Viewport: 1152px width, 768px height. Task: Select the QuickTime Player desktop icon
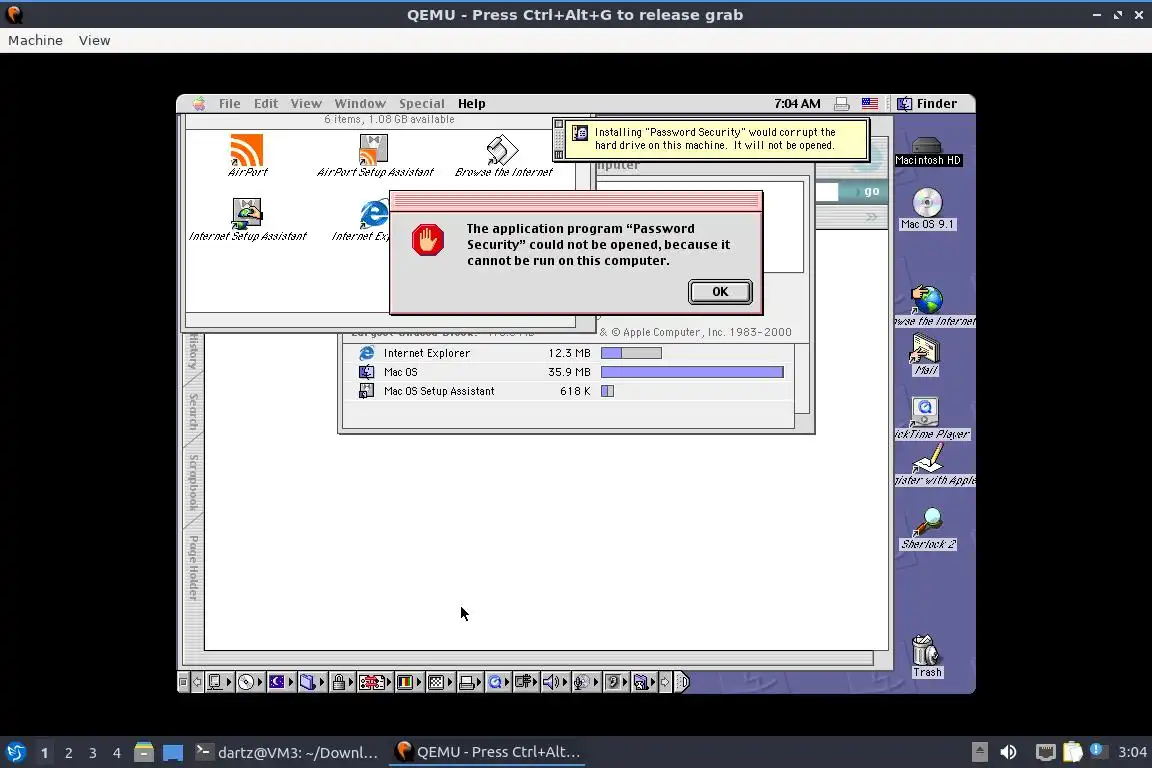[x=926, y=412]
